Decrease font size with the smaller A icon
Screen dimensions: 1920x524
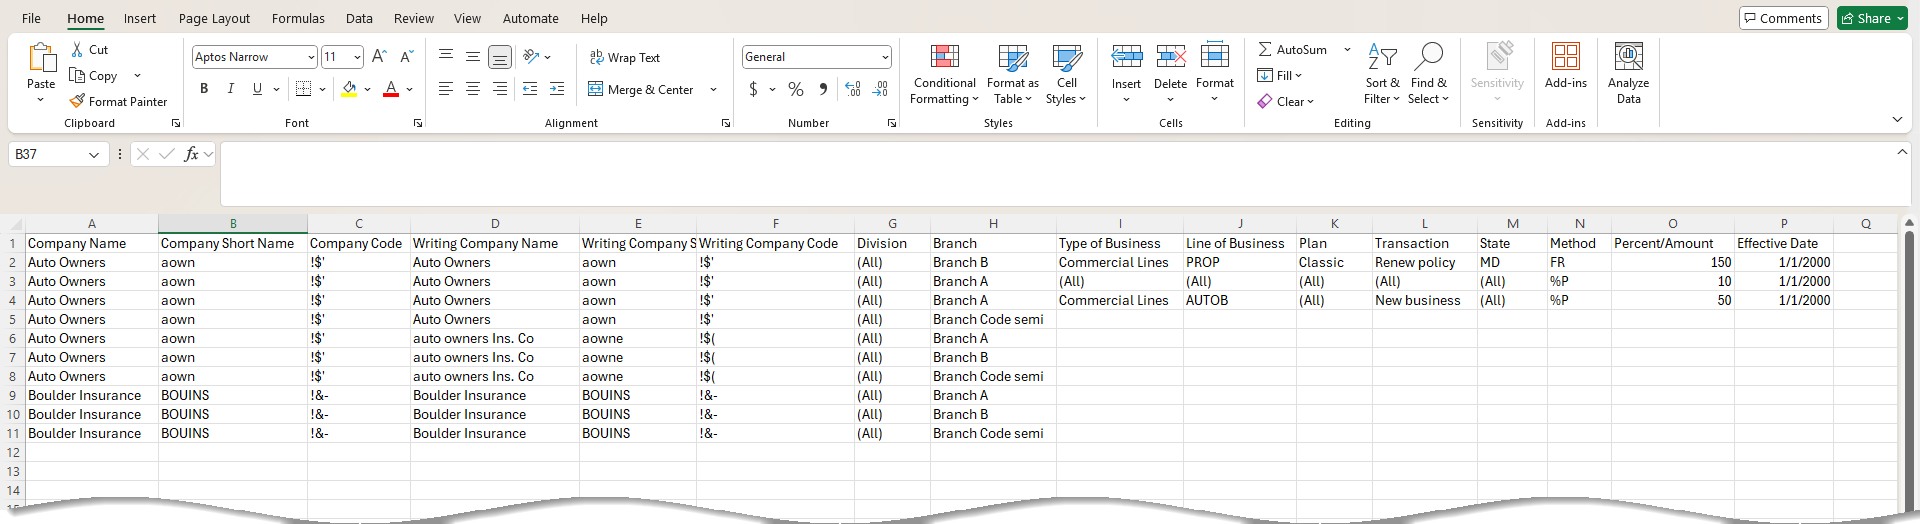pyautogui.click(x=406, y=57)
